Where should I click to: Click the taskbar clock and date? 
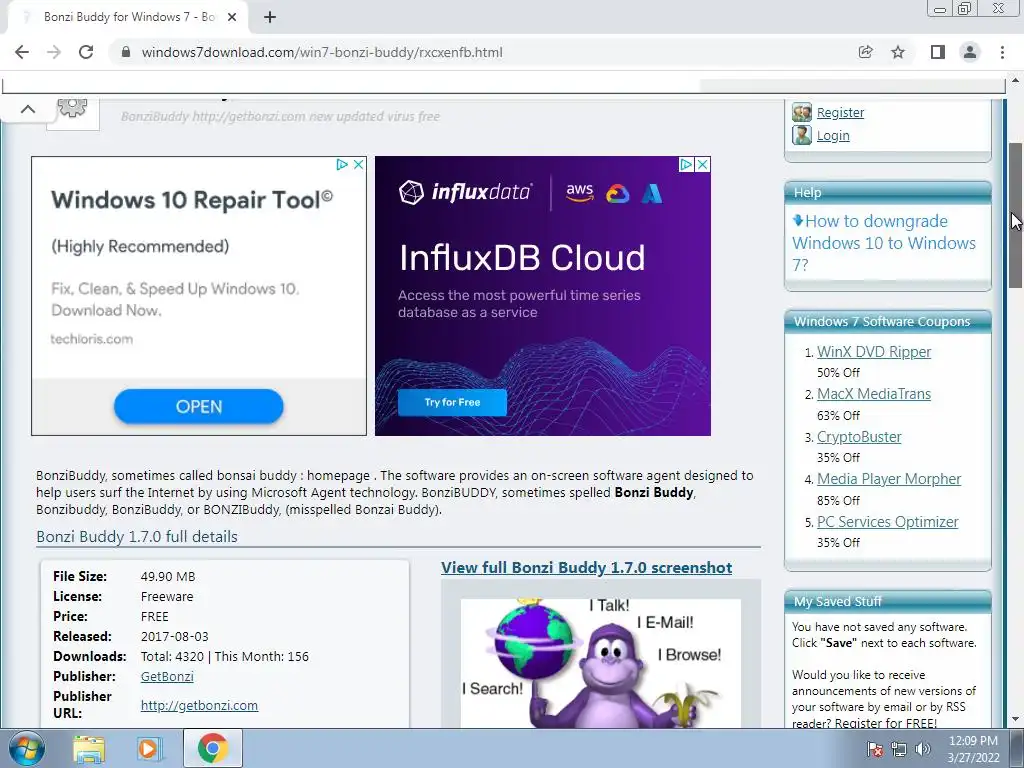tap(973, 749)
